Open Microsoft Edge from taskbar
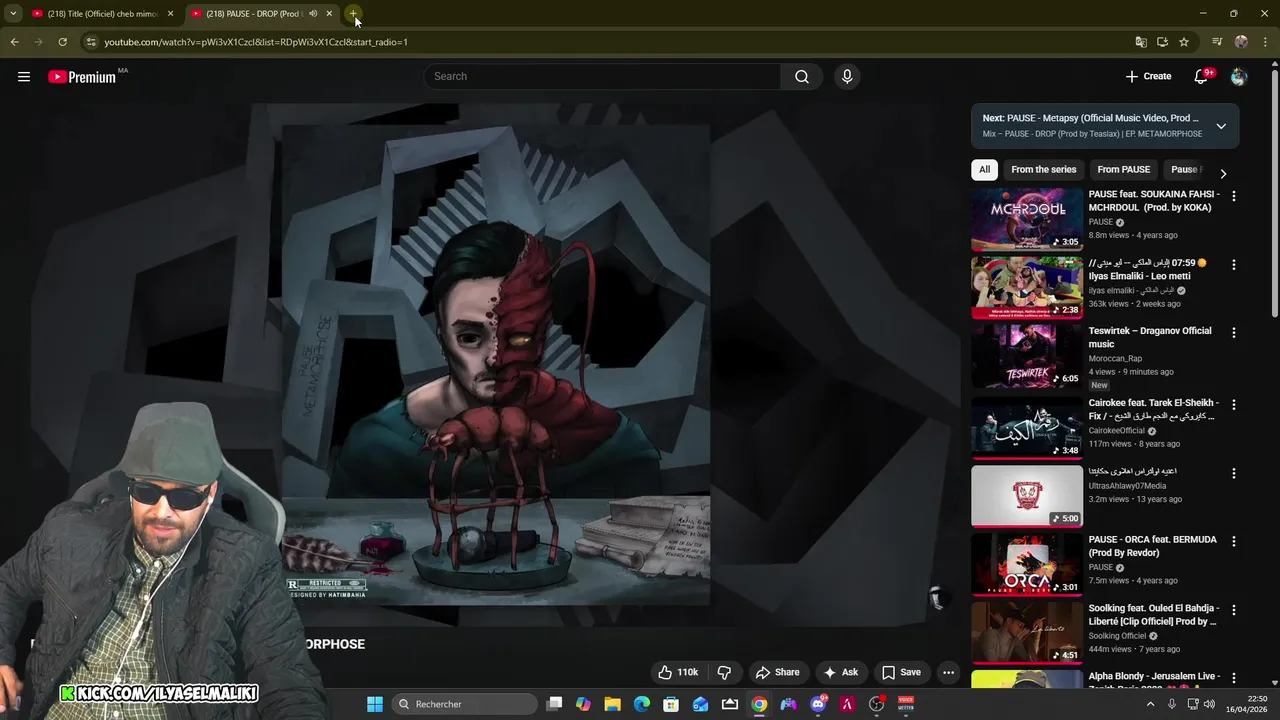This screenshot has width=1280, height=720. (x=642, y=704)
